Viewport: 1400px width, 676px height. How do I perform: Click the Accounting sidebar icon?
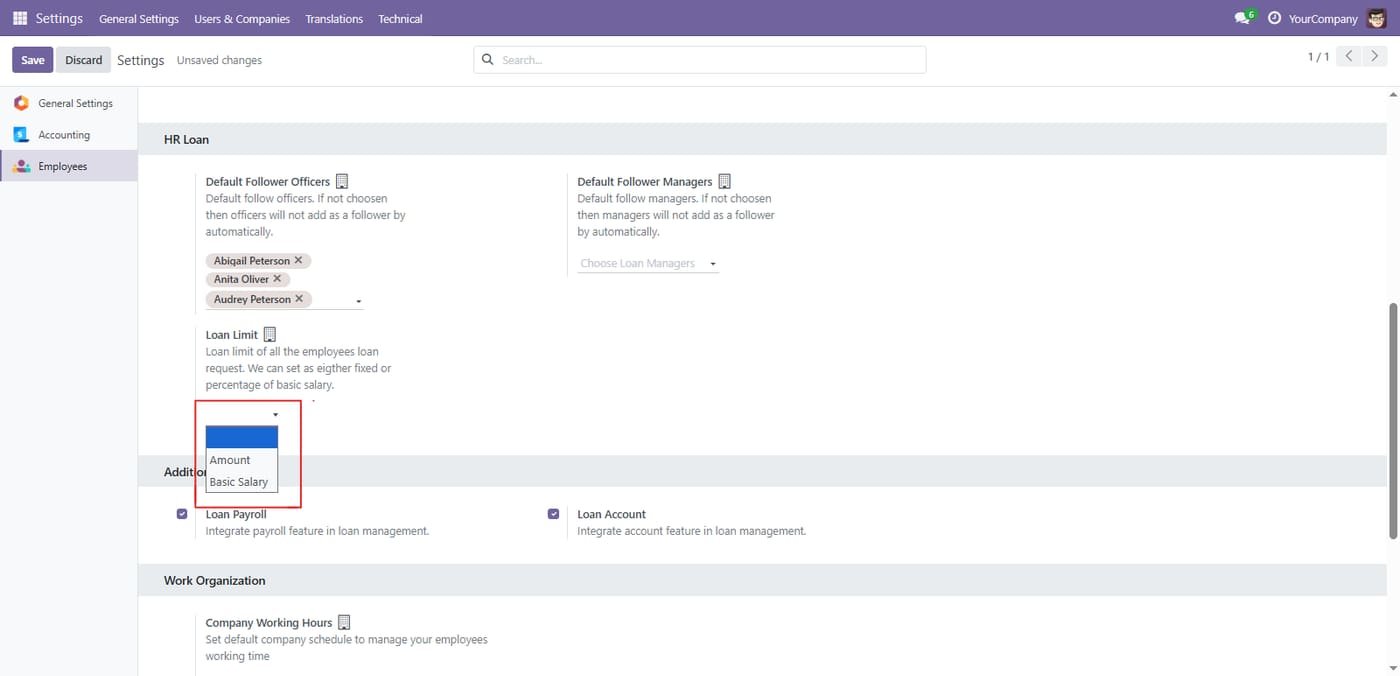click(x=21, y=135)
